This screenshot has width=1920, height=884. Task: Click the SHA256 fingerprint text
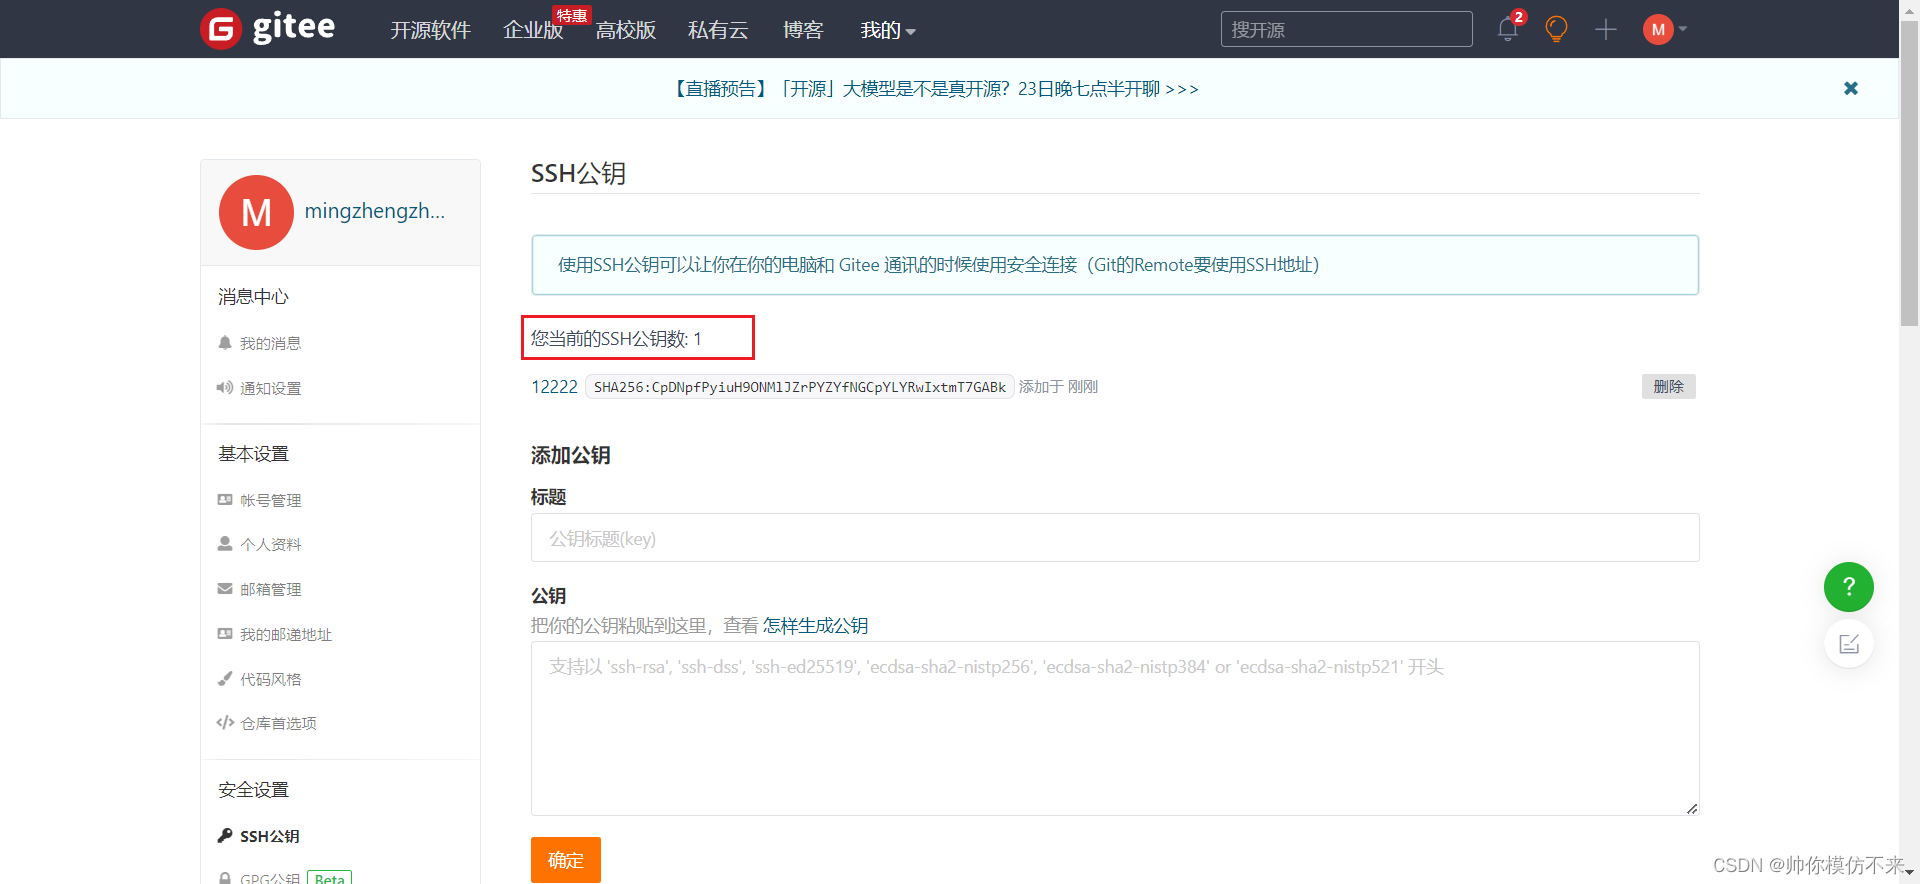[799, 387]
